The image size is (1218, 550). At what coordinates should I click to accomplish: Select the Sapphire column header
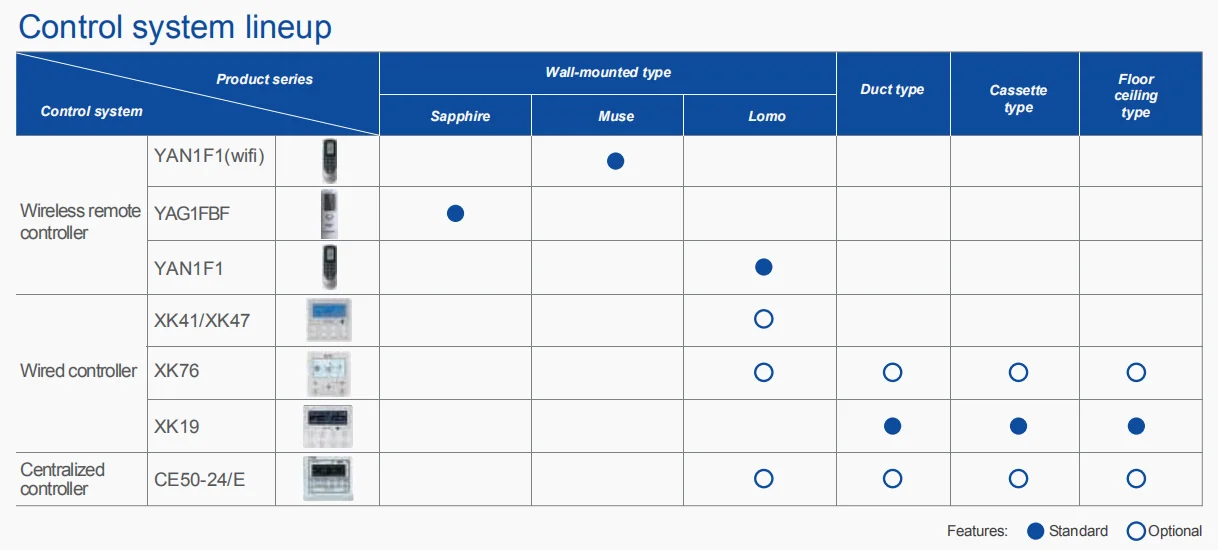pyautogui.click(x=460, y=116)
